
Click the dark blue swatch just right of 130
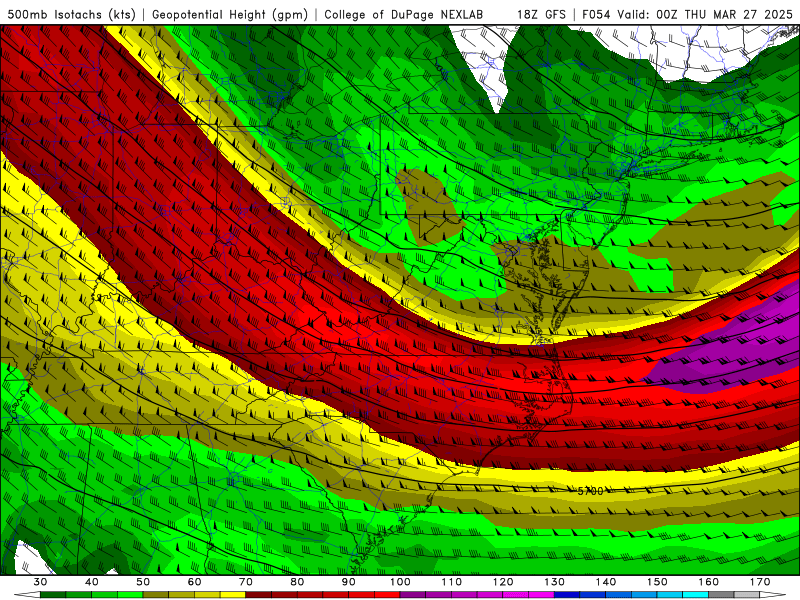tap(567, 595)
